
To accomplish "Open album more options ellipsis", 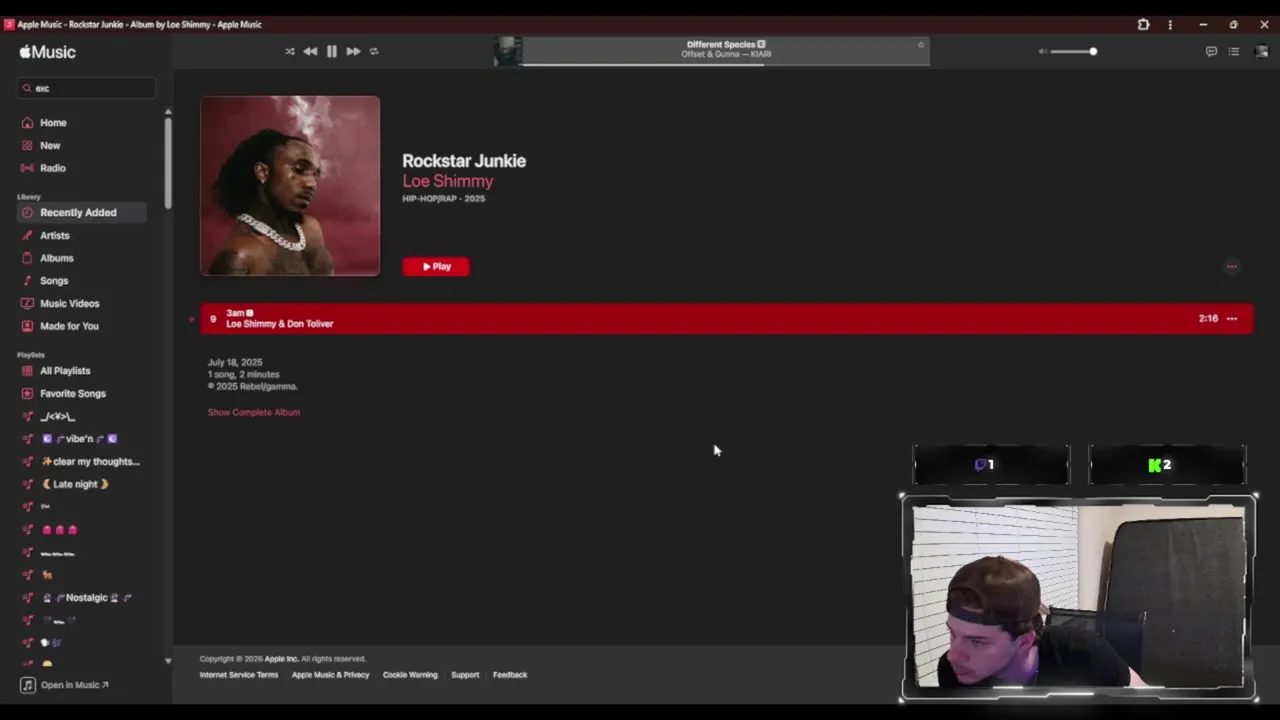I will 1232,267.
